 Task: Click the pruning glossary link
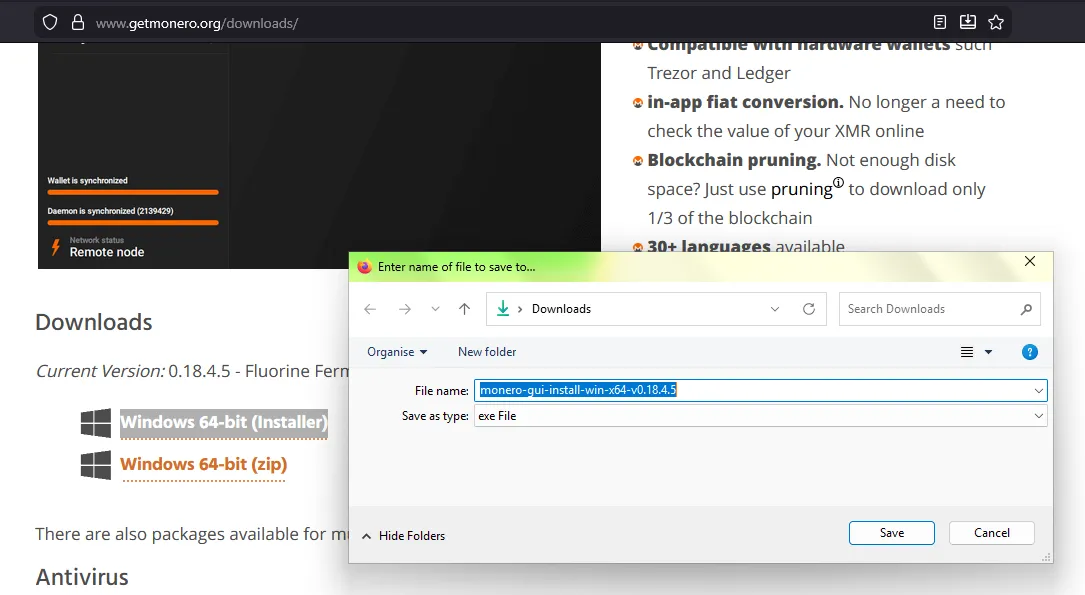click(x=801, y=190)
